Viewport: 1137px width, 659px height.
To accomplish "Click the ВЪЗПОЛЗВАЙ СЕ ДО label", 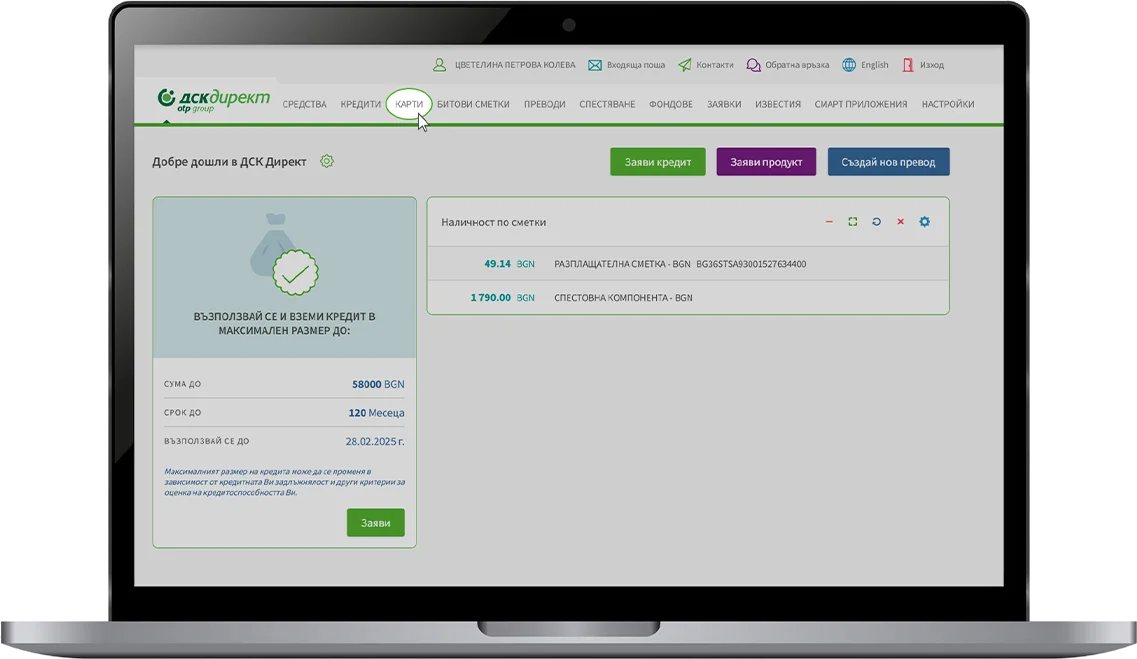I will click(207, 441).
